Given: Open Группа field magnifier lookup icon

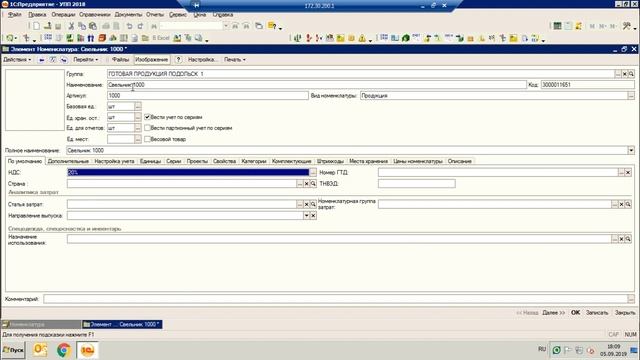Looking at the screenshot, I should pos(631,74).
